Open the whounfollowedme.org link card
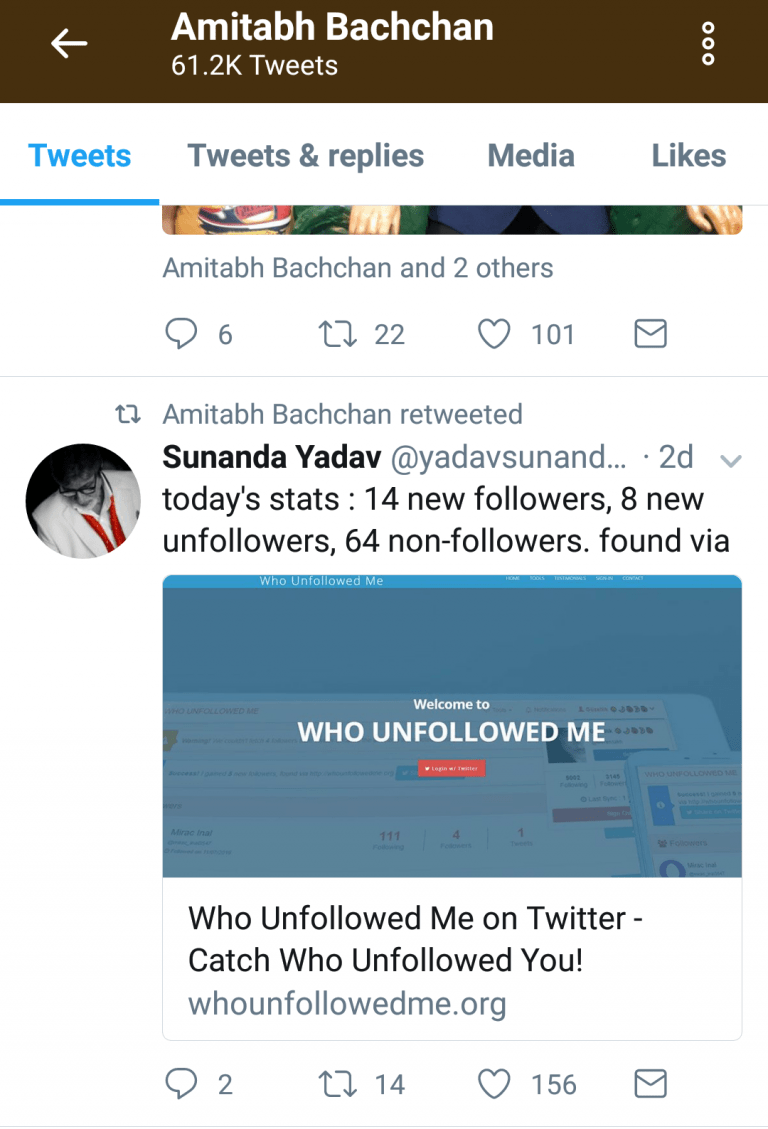The width and height of the screenshot is (768, 1129). click(x=451, y=960)
